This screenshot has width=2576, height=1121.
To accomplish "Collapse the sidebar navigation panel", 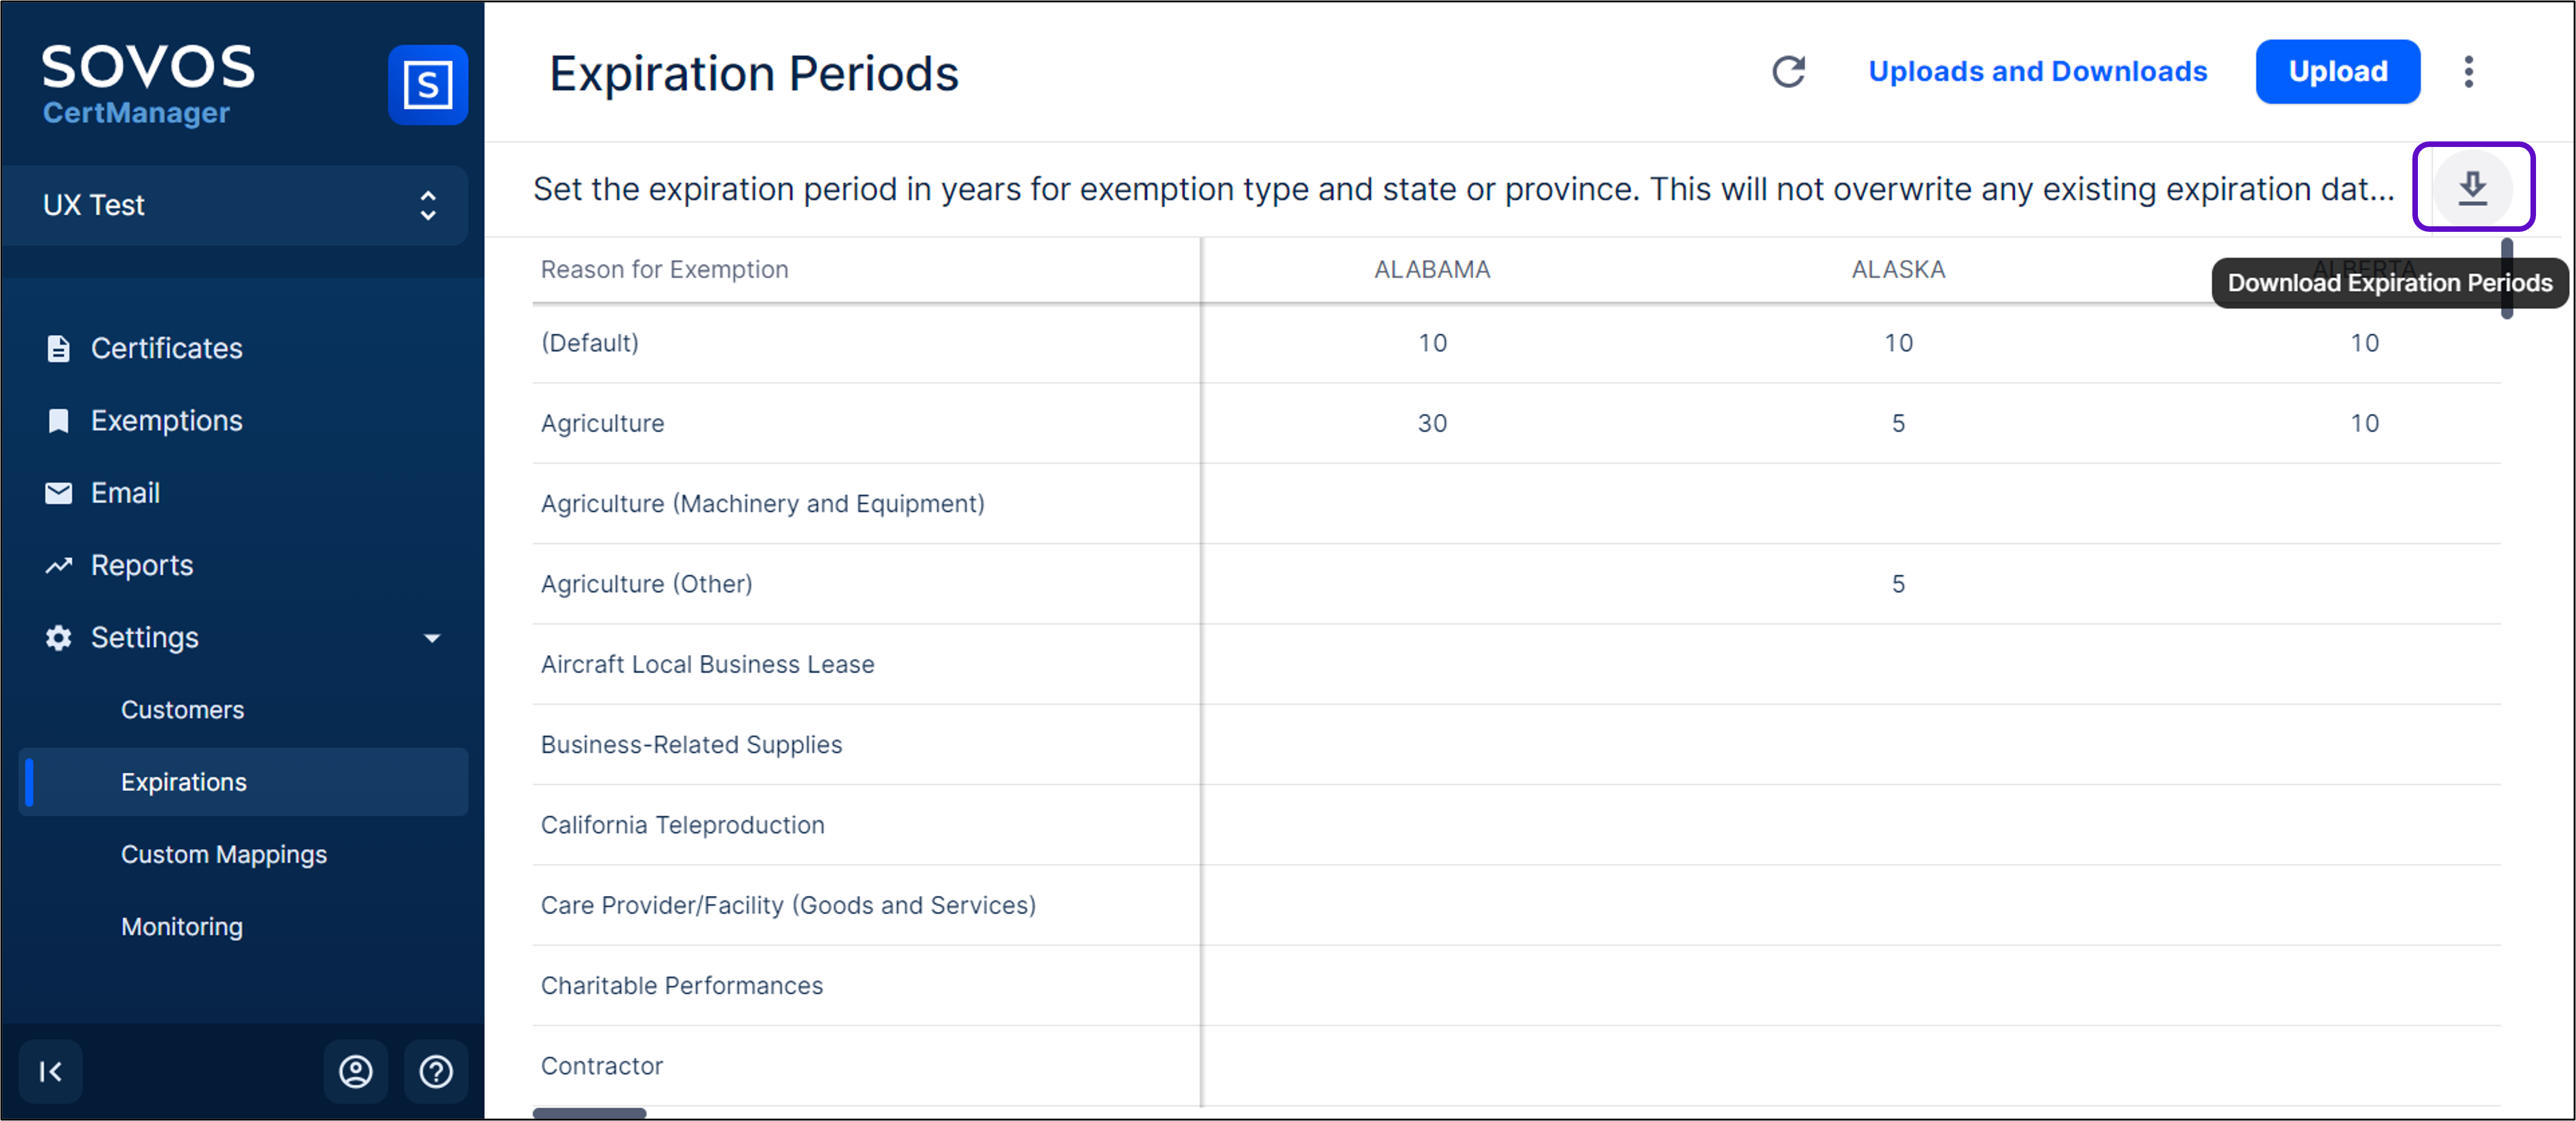I will (50, 1071).
